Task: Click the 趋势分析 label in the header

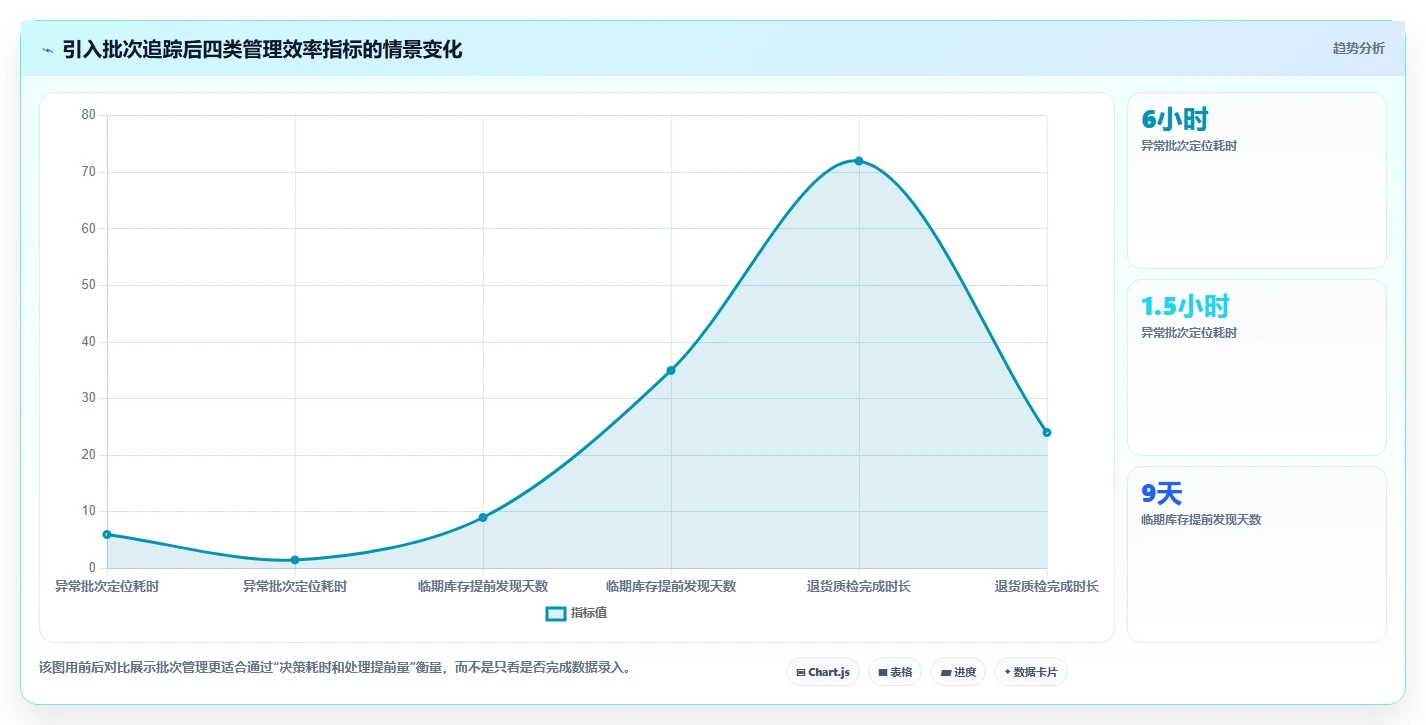Action: click(x=1358, y=48)
